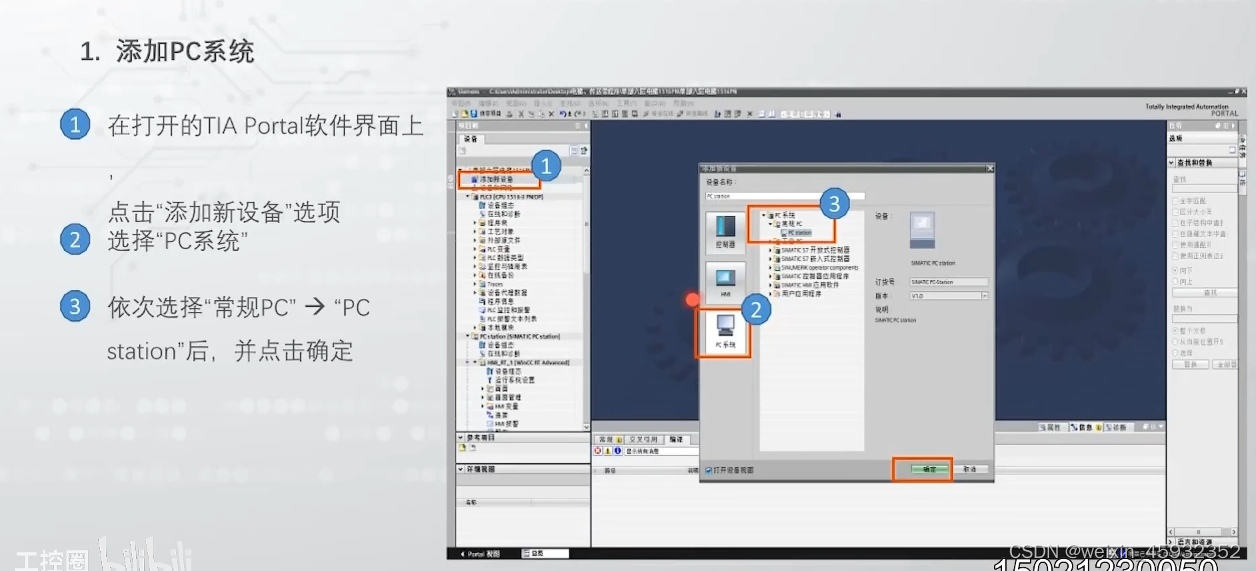Toggle 打开设备视图 checkbox
This screenshot has height=571, width=1256.
pyautogui.click(x=708, y=470)
